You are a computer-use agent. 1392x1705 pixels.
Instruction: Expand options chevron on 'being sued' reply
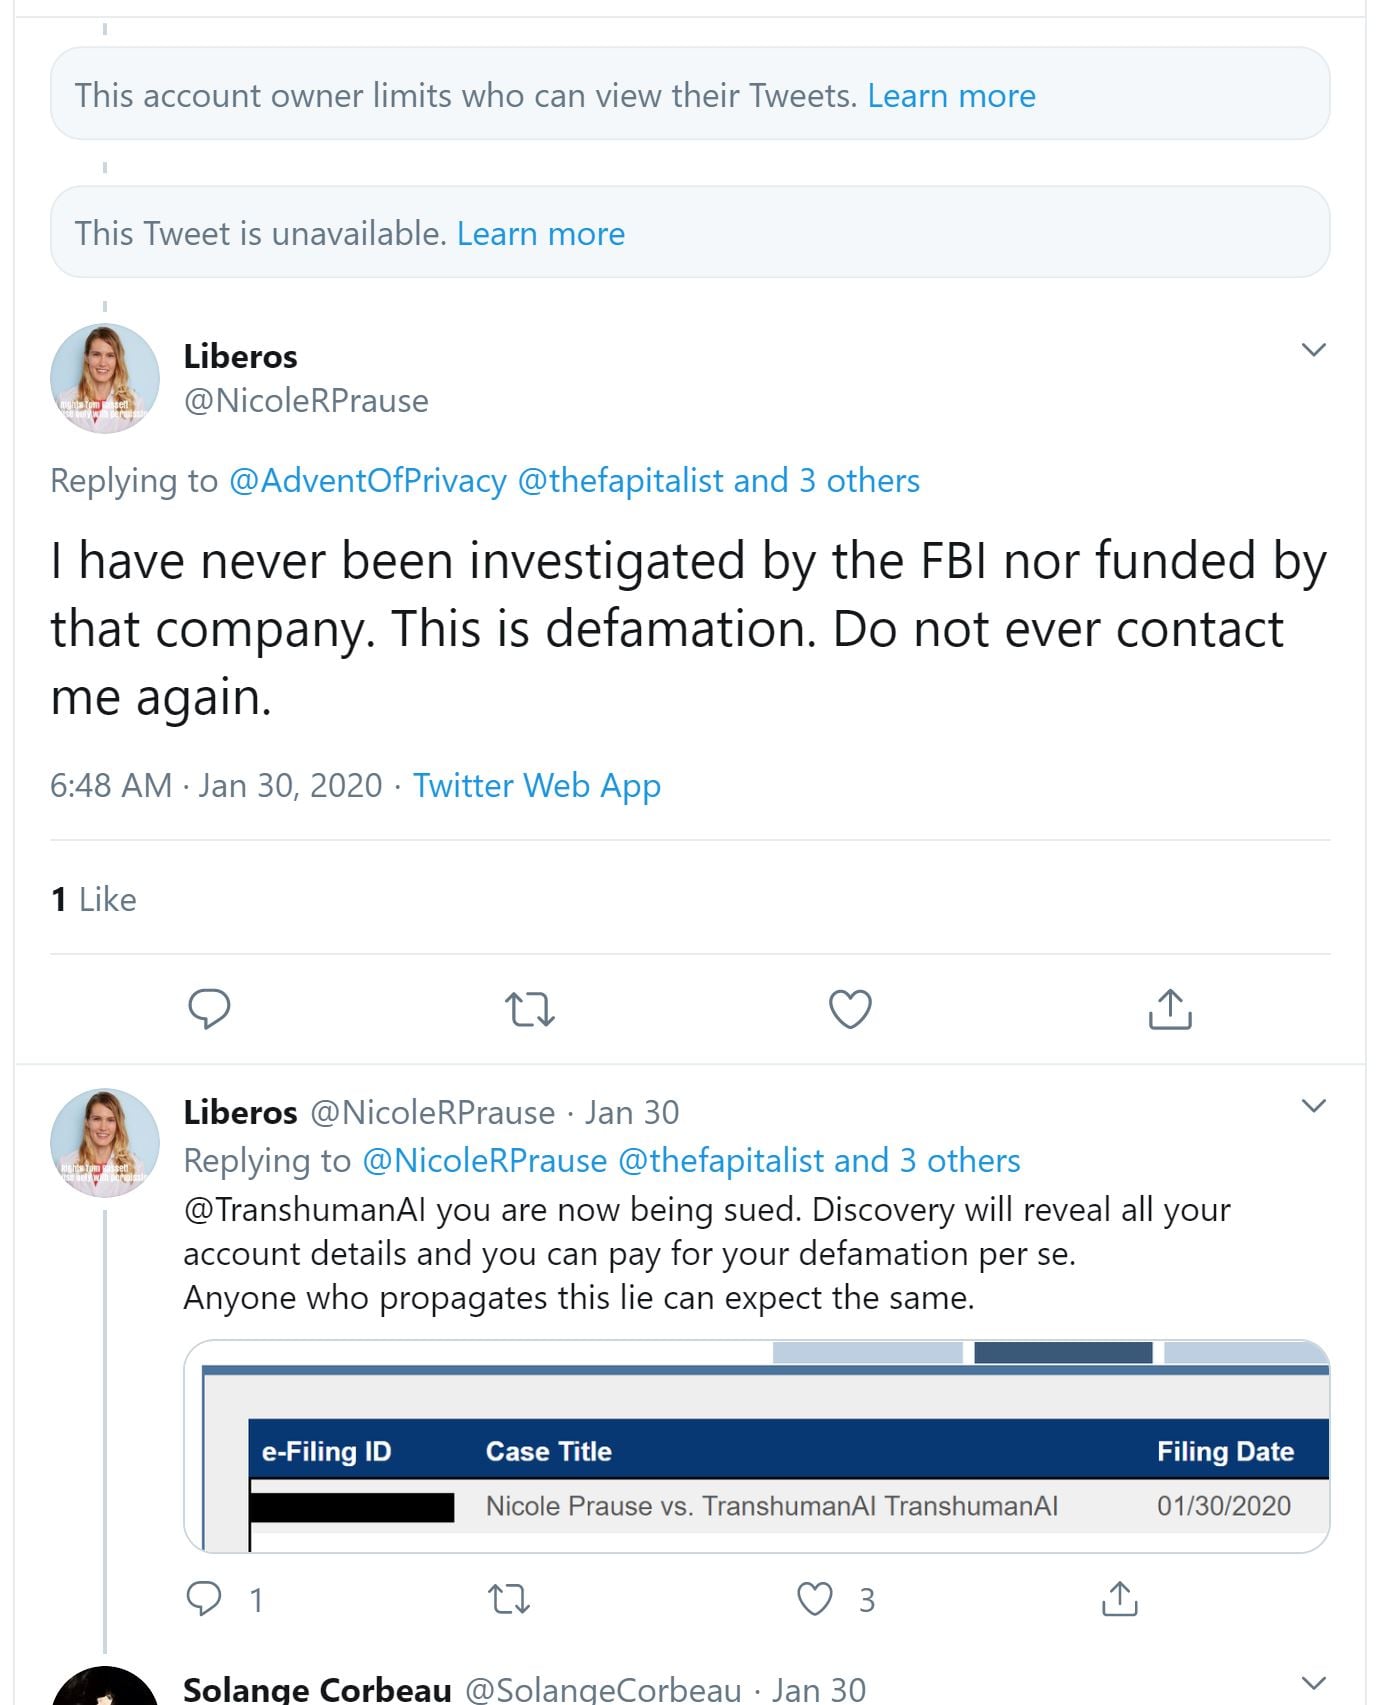pos(1313,1105)
